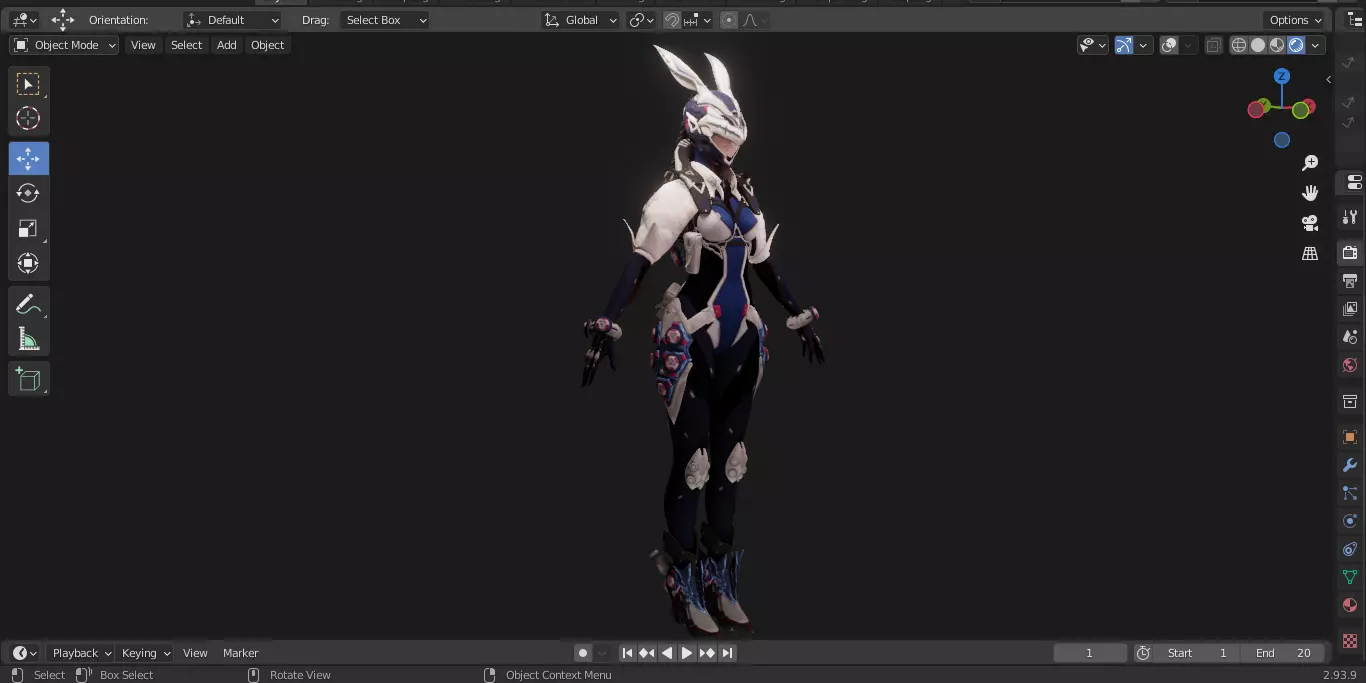Toggle viewport gizmos display
Image resolution: width=1366 pixels, height=683 pixels.
(x=1124, y=45)
